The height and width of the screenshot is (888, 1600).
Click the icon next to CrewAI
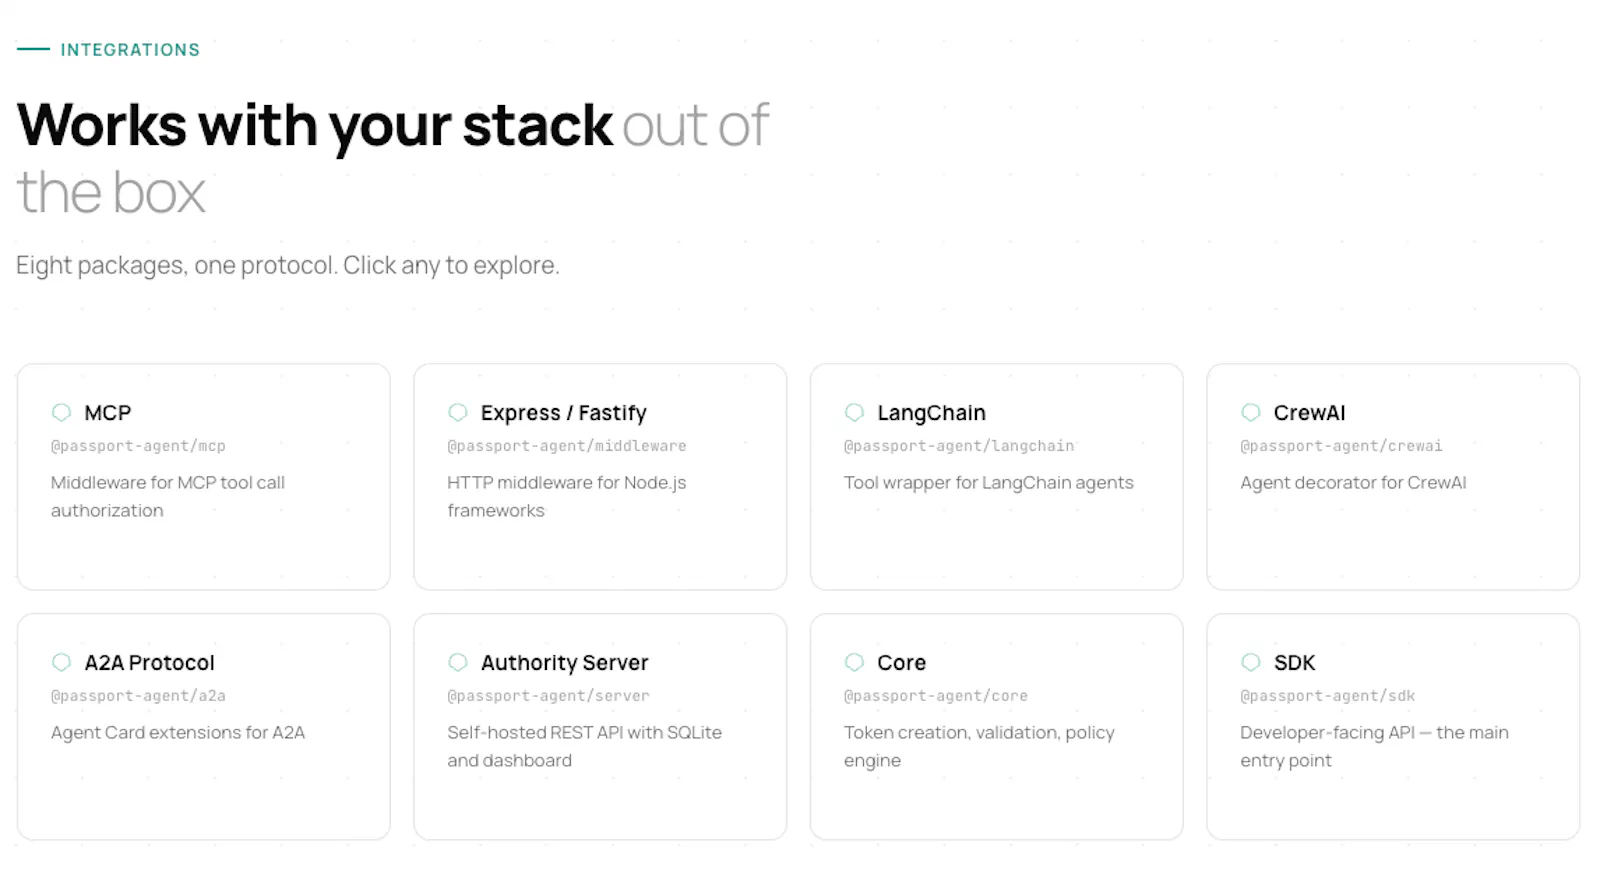pyautogui.click(x=1251, y=412)
